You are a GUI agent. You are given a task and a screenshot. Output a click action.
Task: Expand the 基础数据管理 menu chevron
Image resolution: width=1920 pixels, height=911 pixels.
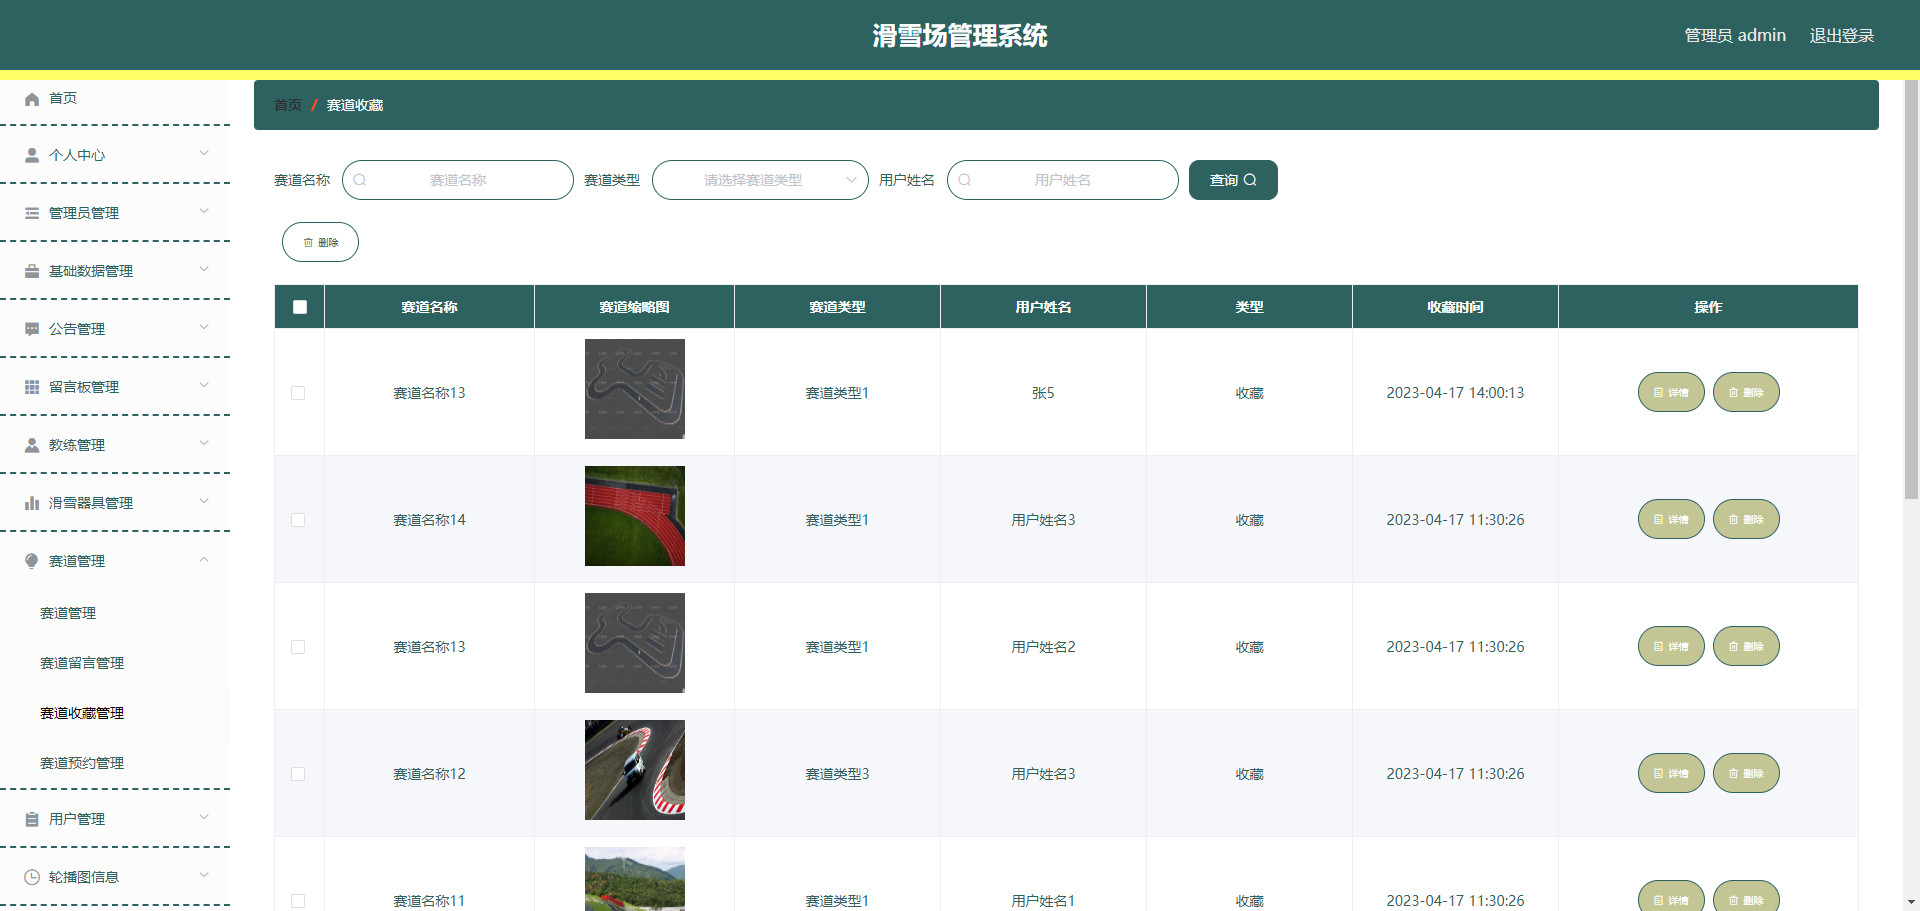(x=204, y=269)
